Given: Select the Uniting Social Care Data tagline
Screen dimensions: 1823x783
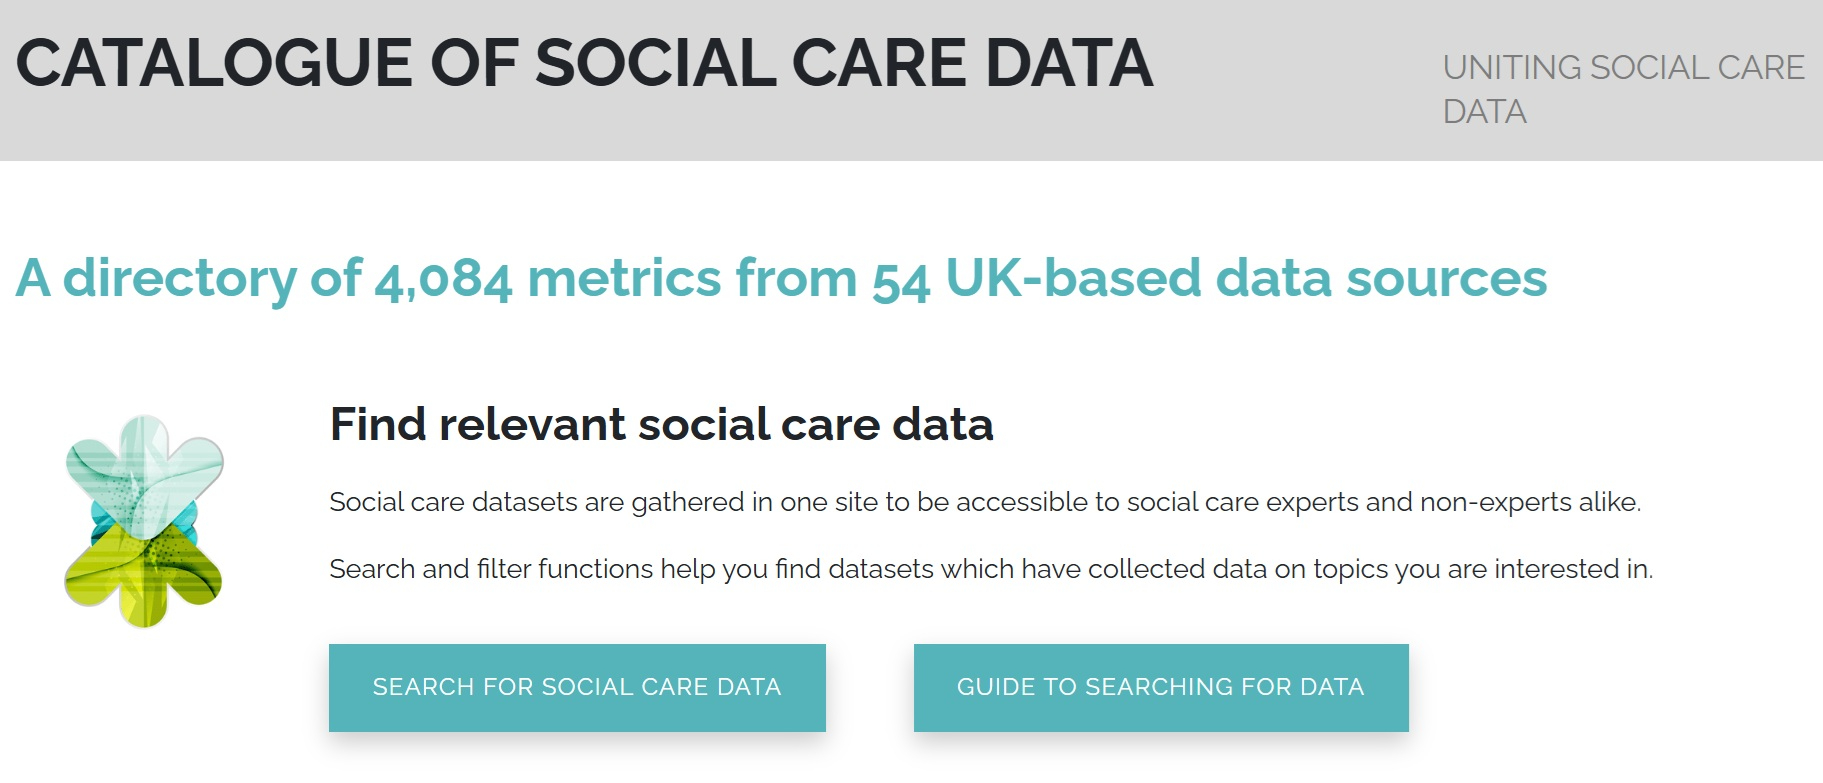Looking at the screenshot, I should click(x=1622, y=89).
